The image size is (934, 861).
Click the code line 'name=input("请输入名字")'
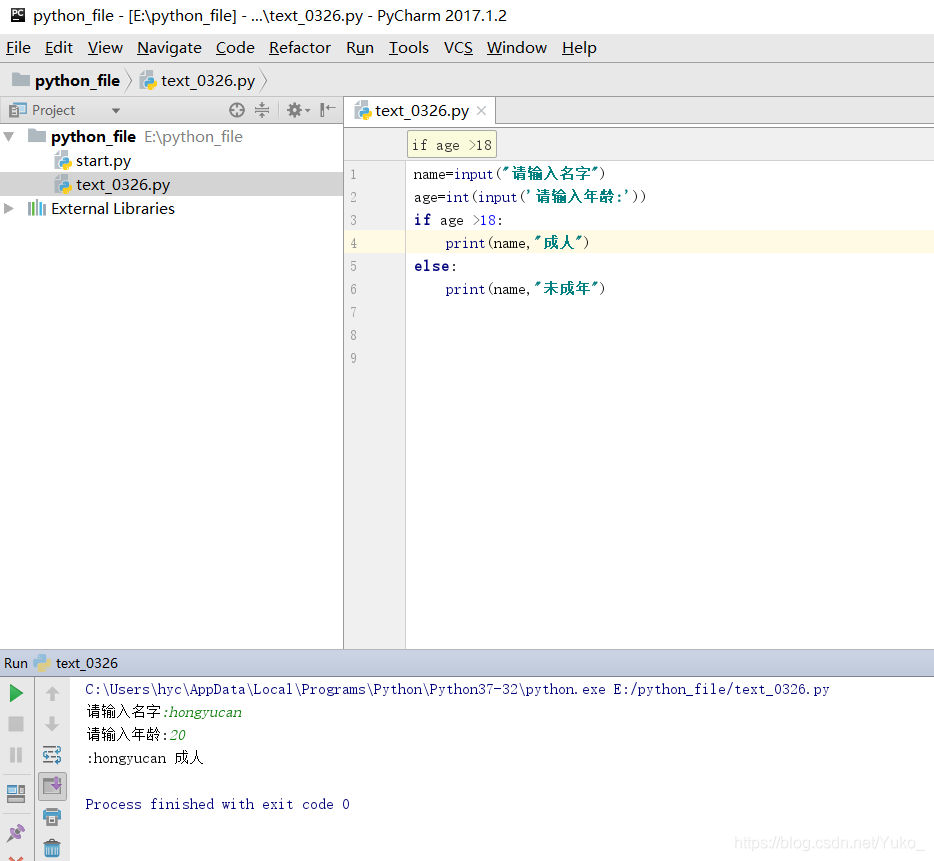509,174
